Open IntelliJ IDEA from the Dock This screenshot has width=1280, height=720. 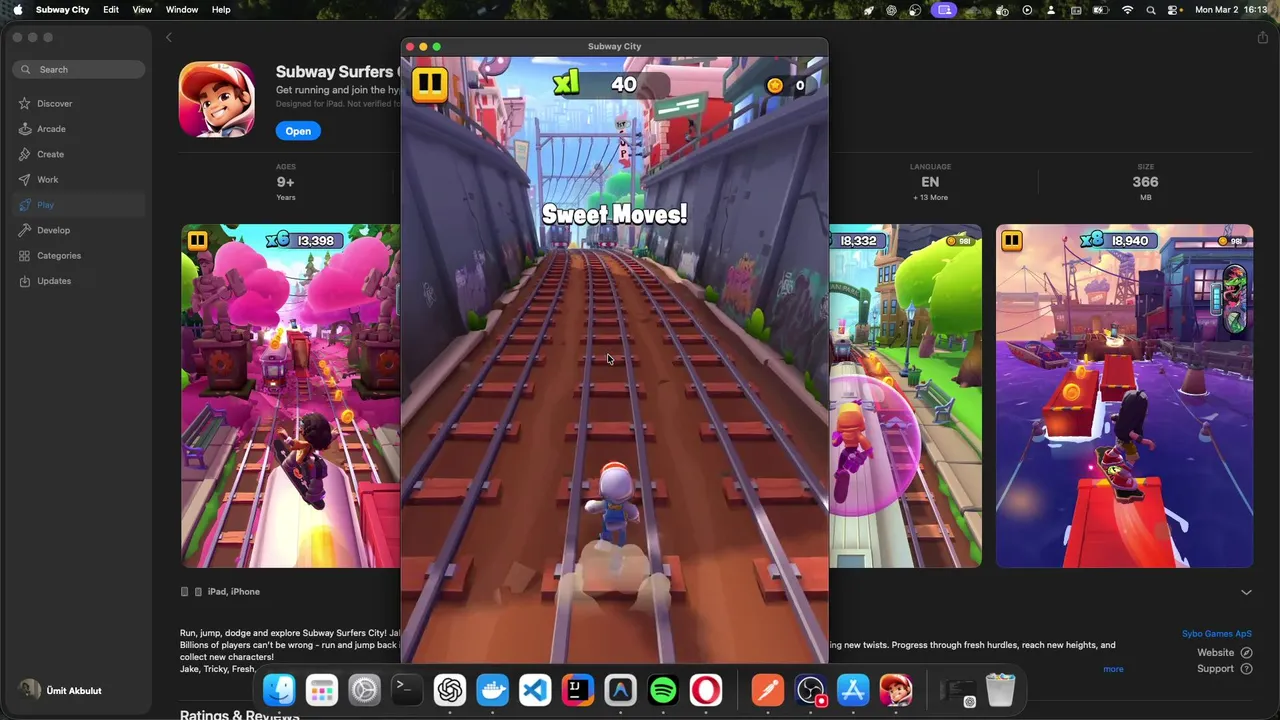pyautogui.click(x=578, y=690)
